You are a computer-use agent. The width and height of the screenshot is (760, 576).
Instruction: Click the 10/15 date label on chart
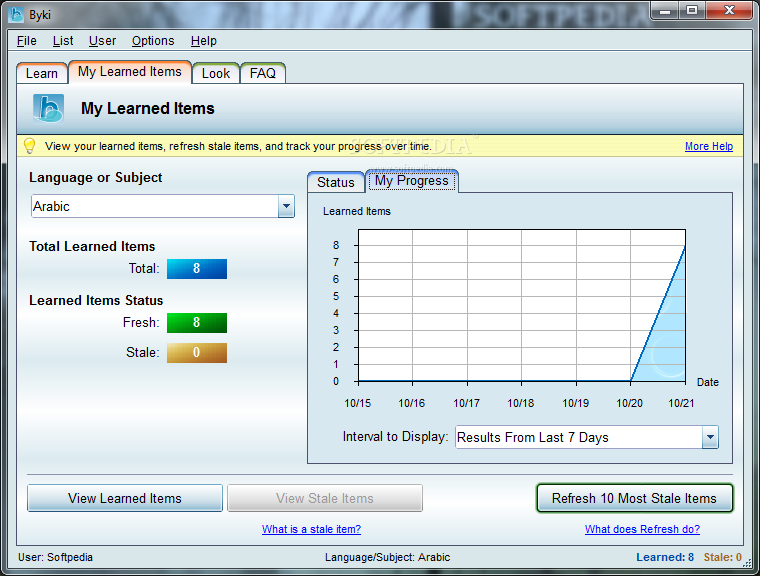(x=357, y=403)
